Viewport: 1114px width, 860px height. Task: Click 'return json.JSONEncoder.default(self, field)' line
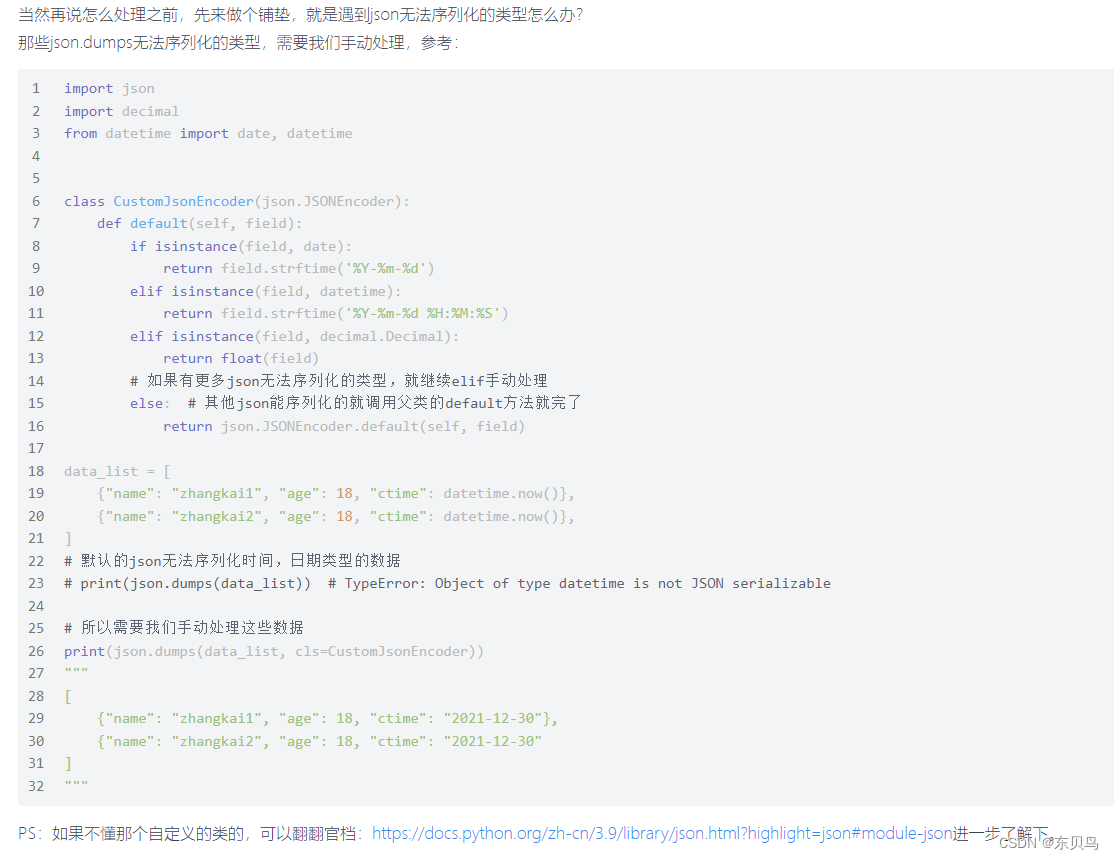pyautogui.click(x=344, y=426)
